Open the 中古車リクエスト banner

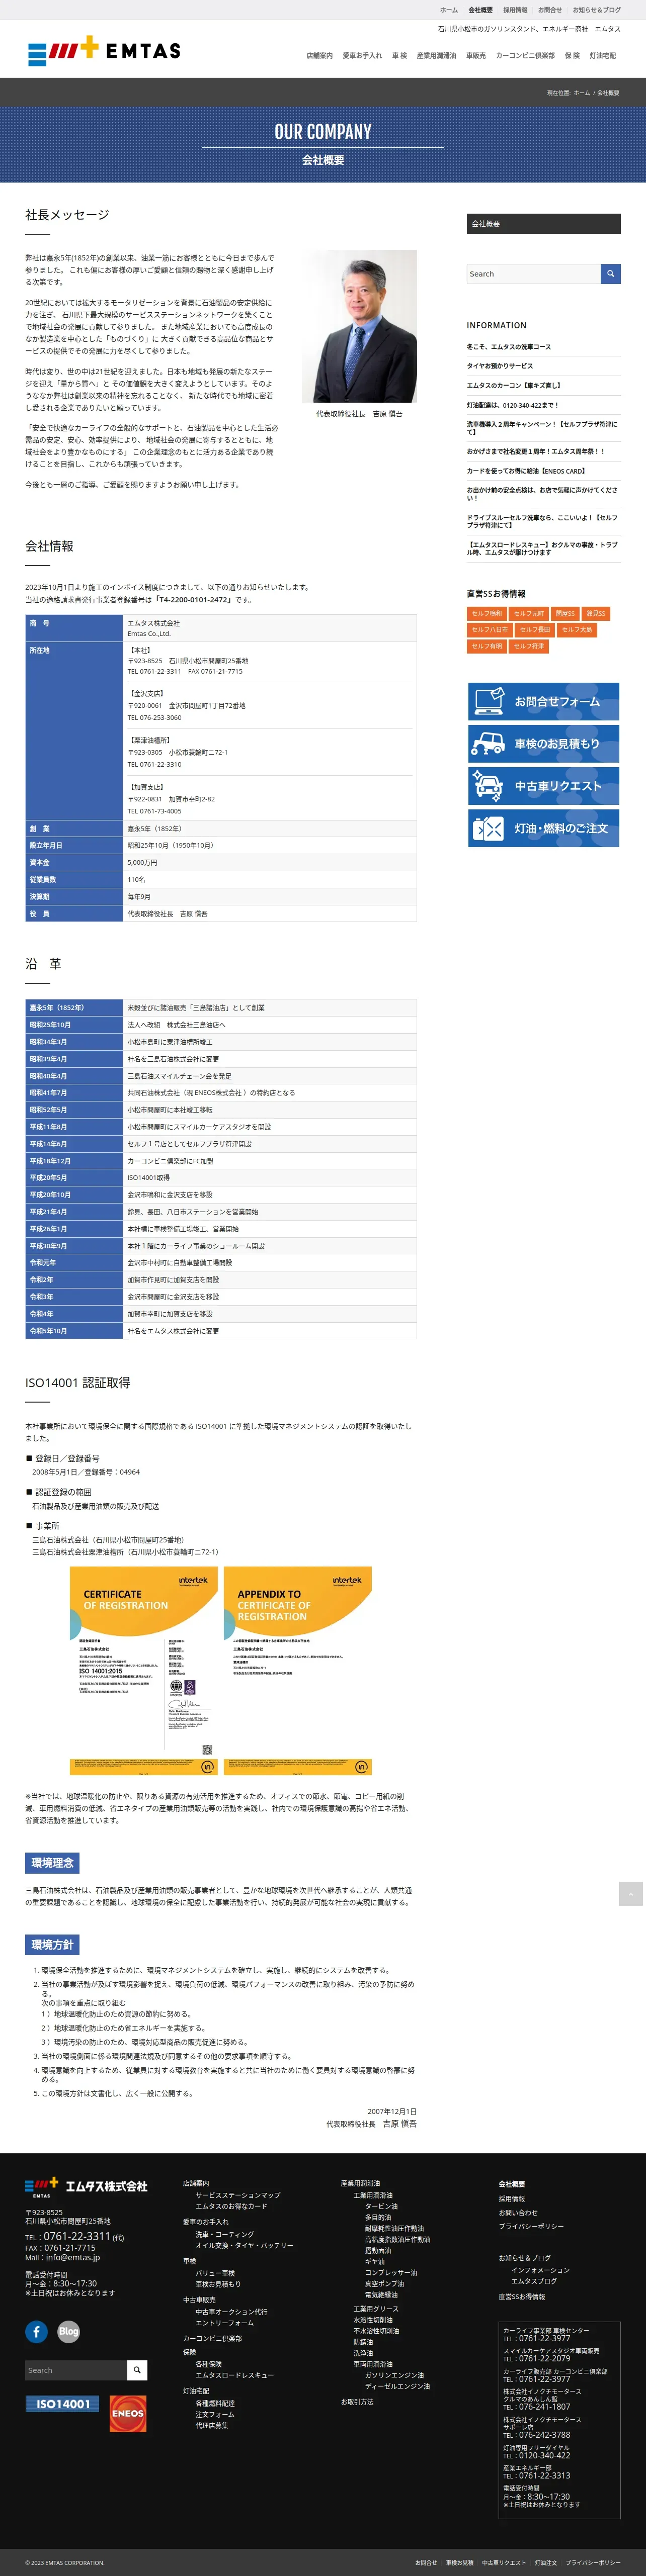point(543,785)
